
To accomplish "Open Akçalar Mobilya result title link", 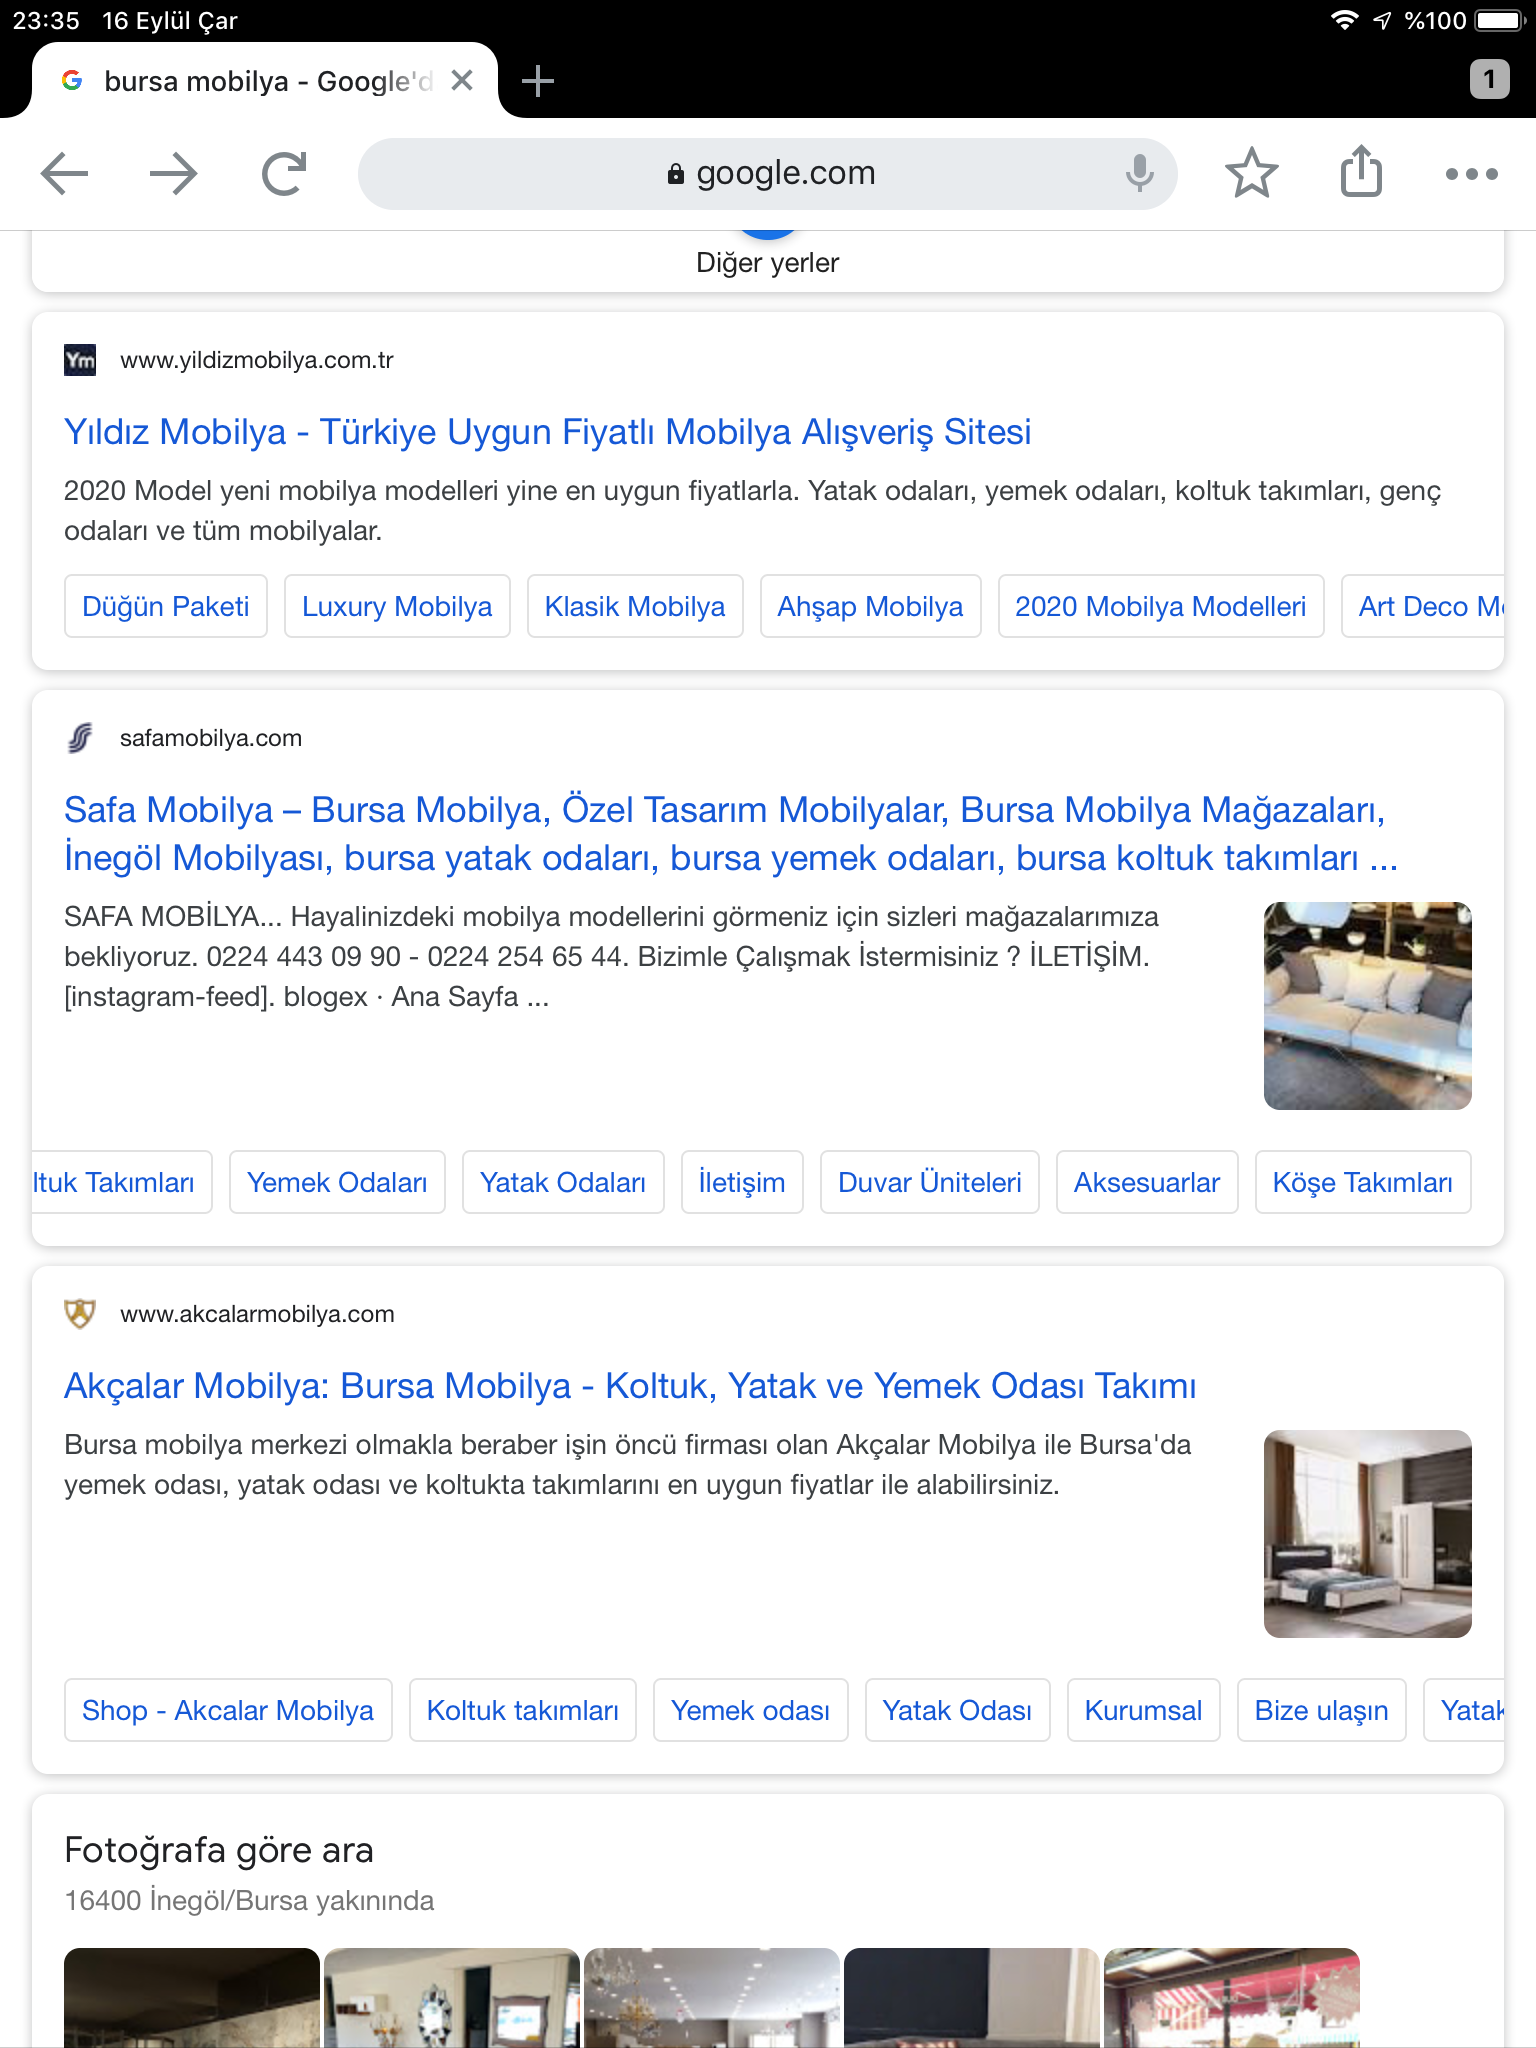I will point(630,1386).
